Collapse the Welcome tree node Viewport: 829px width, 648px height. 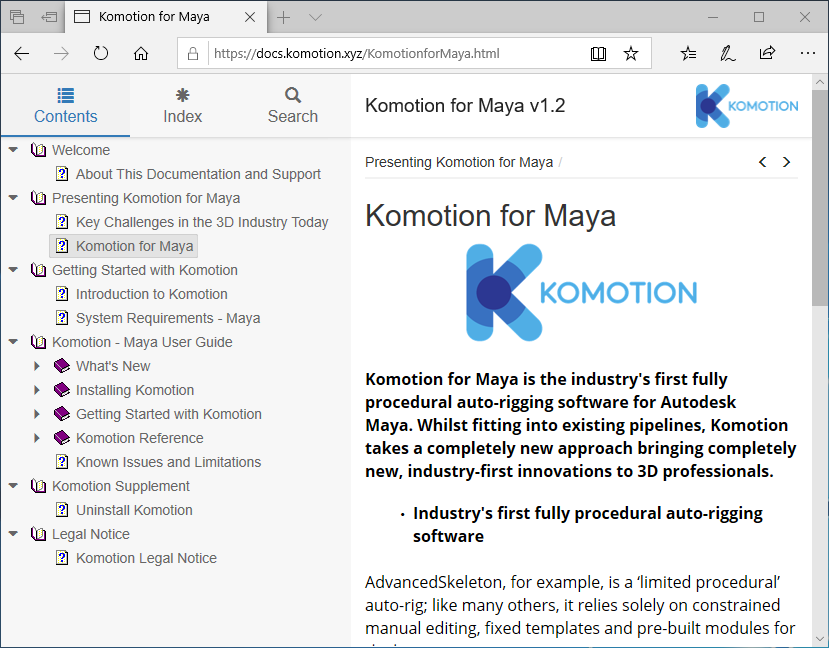tap(14, 150)
